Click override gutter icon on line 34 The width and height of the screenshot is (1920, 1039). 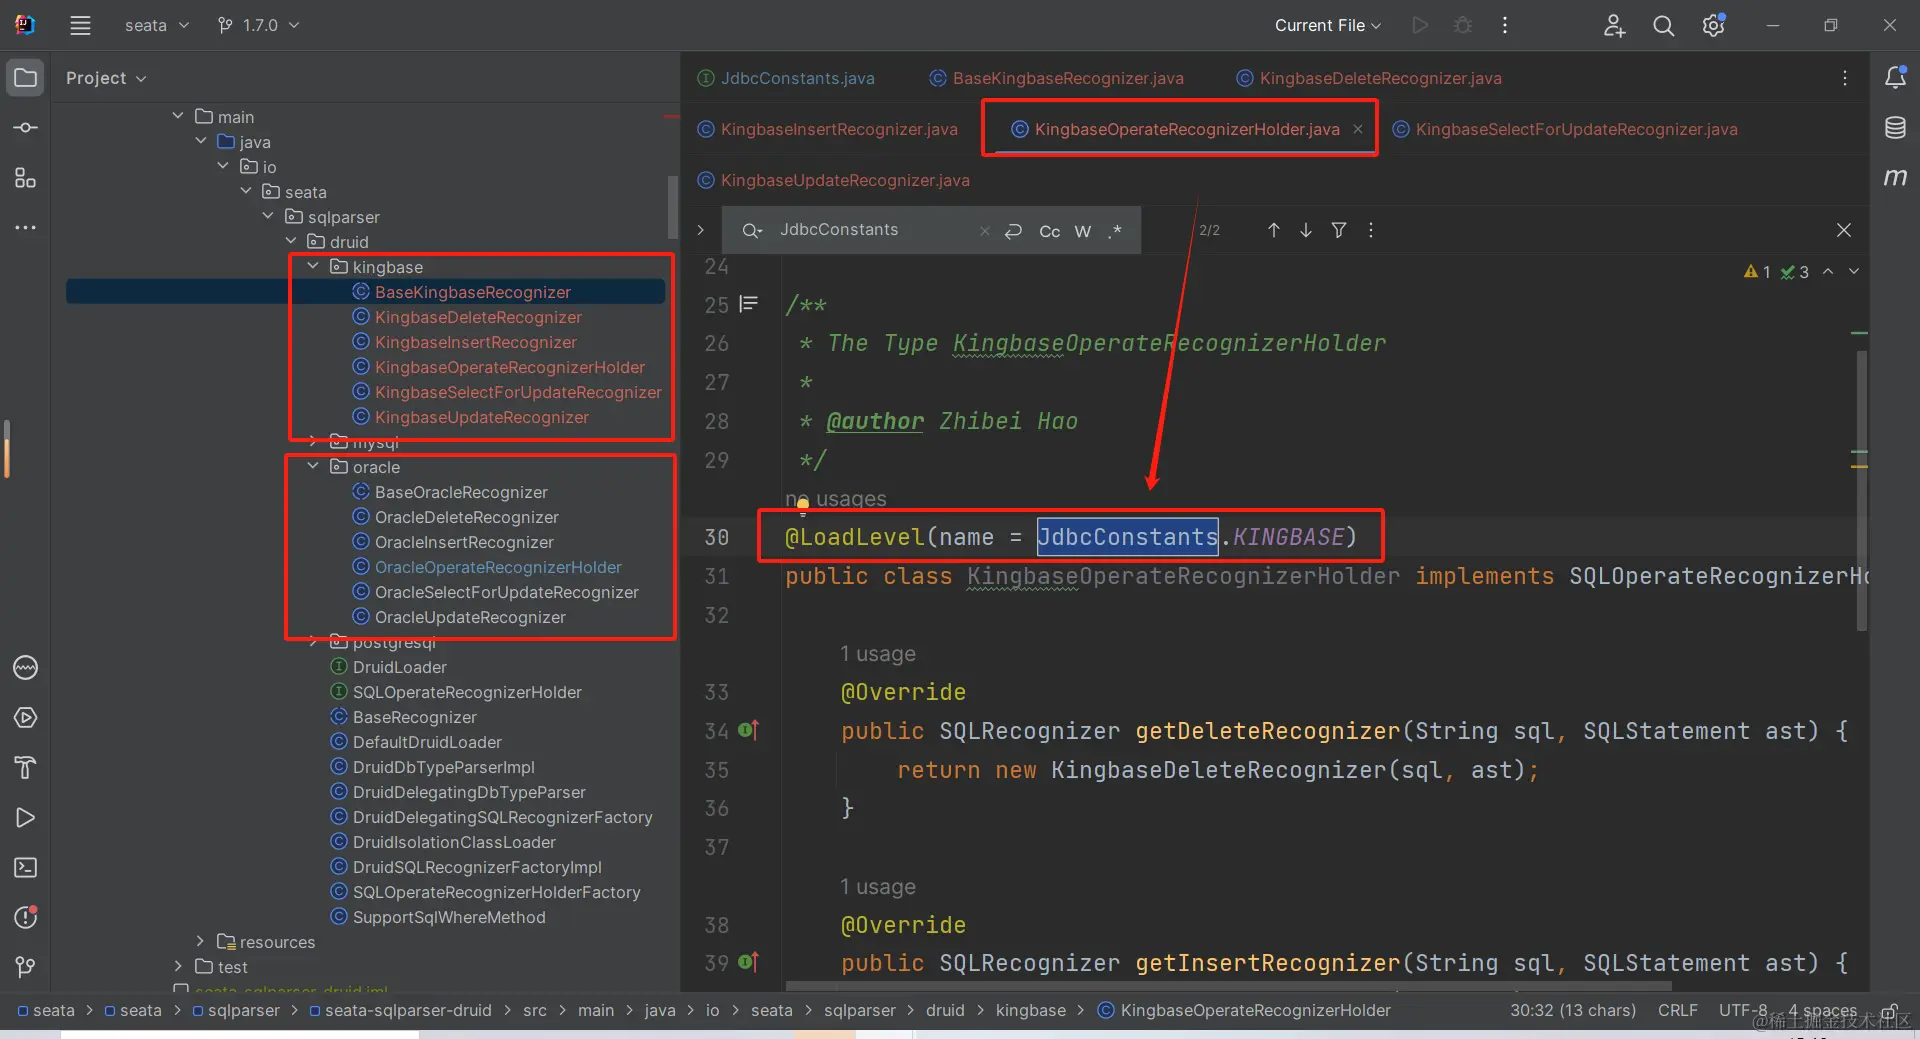[748, 731]
